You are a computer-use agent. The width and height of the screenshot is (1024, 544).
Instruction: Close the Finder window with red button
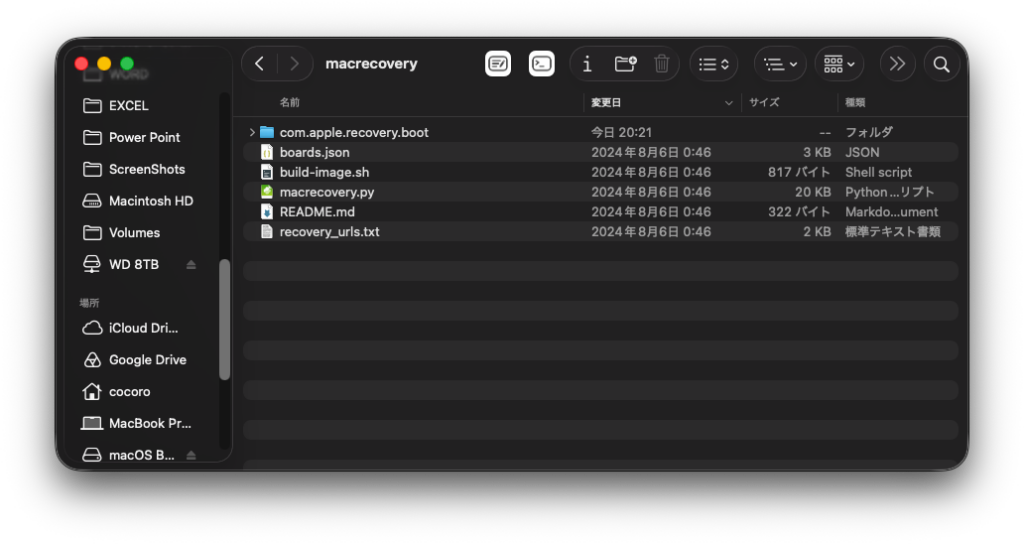click(82, 63)
